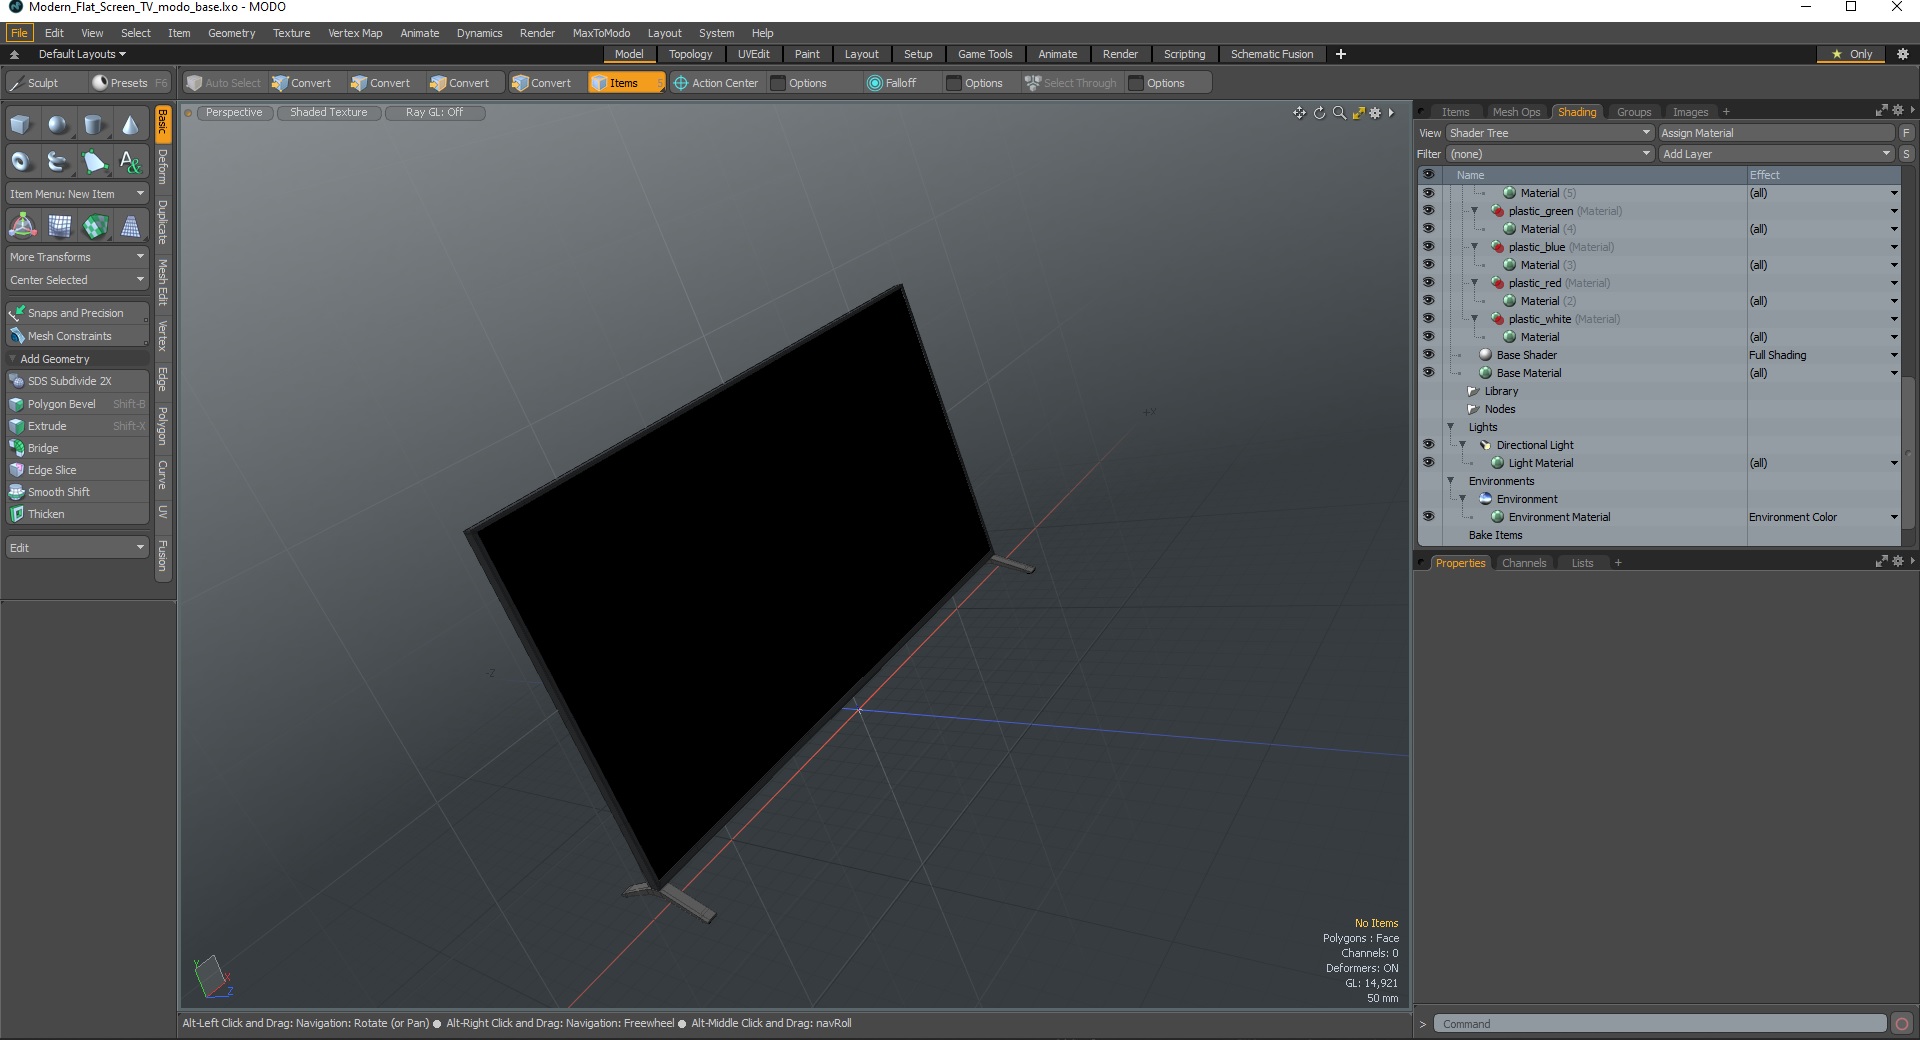1920x1040 pixels.
Task: Switch to the UVEdit layout tab
Action: pyautogui.click(x=753, y=54)
